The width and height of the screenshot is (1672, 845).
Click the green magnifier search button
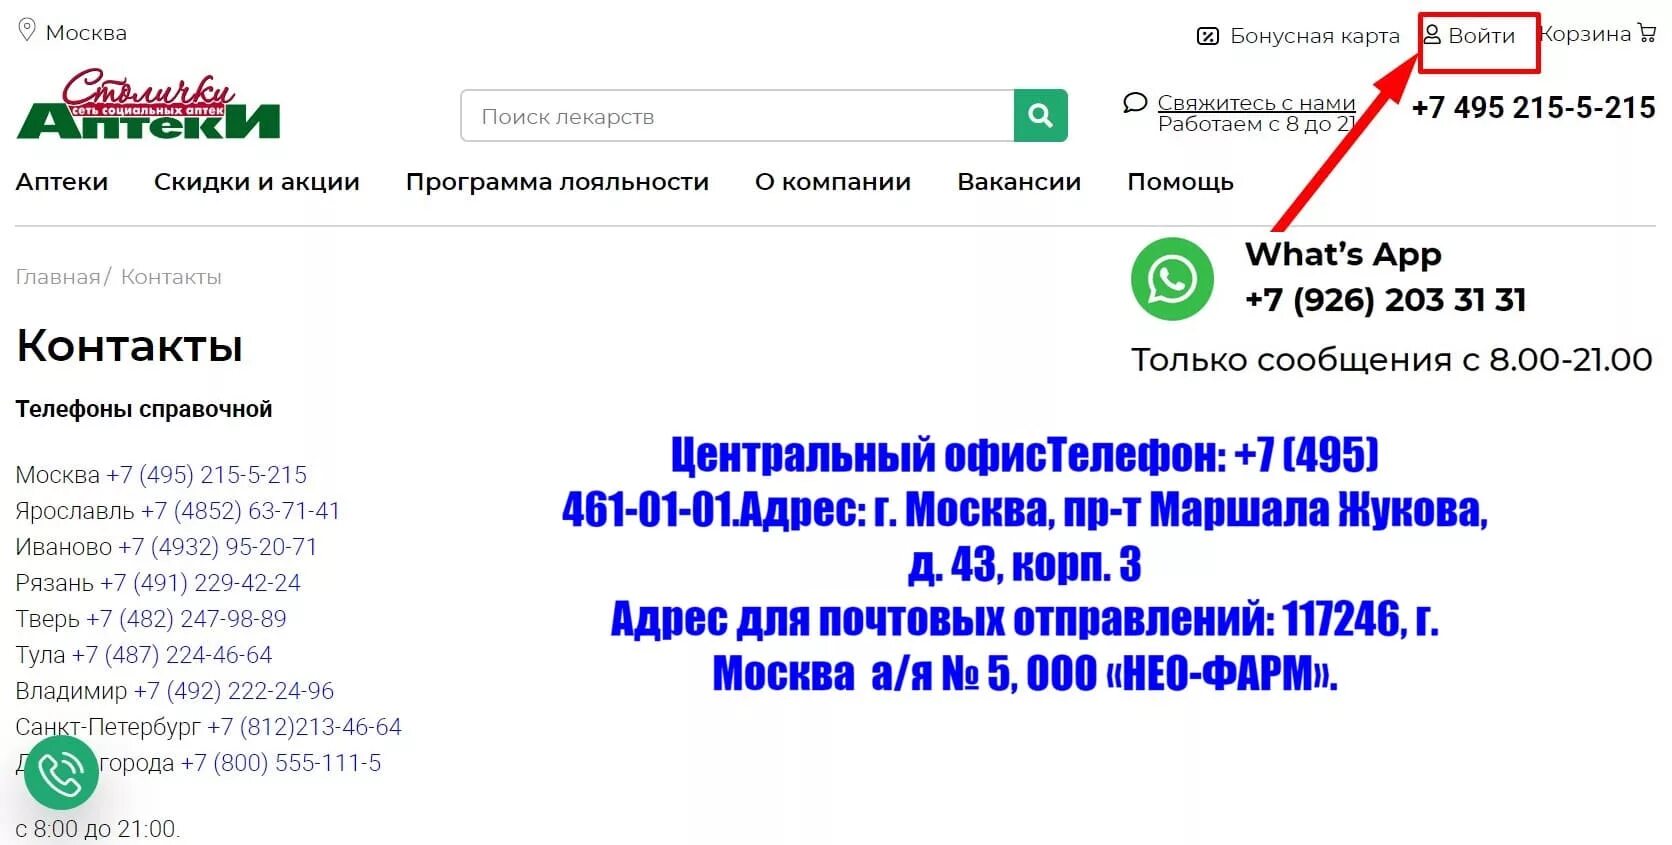[x=1041, y=116]
